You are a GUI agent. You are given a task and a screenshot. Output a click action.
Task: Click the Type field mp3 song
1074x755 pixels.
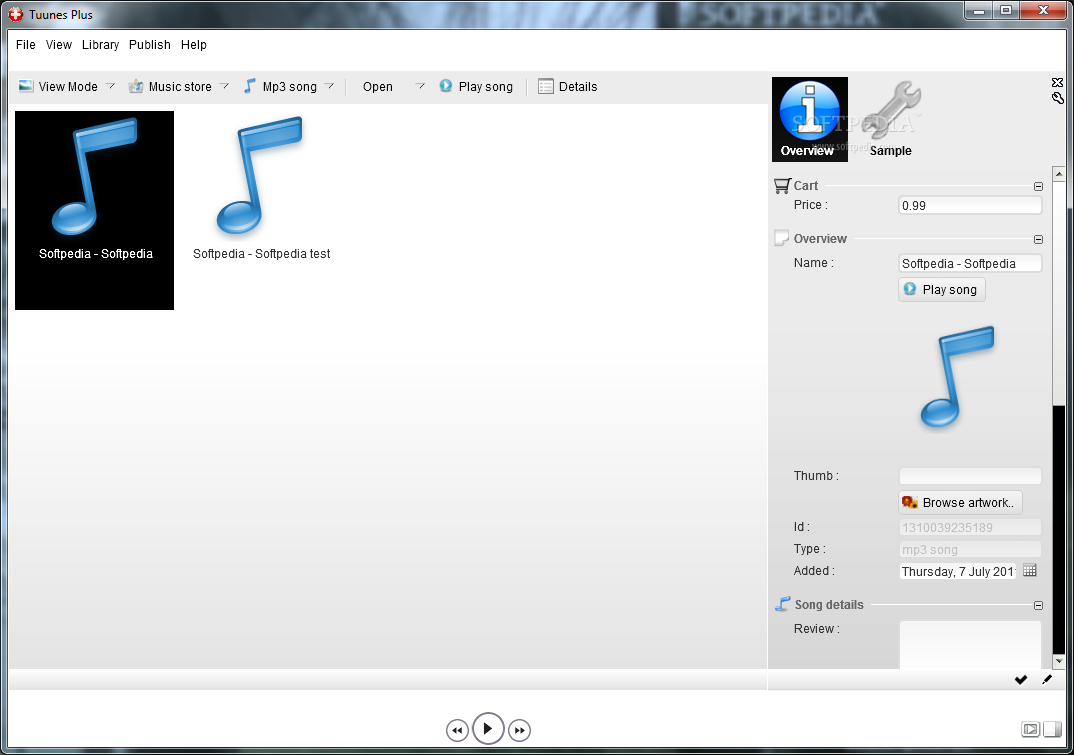pyautogui.click(x=970, y=549)
